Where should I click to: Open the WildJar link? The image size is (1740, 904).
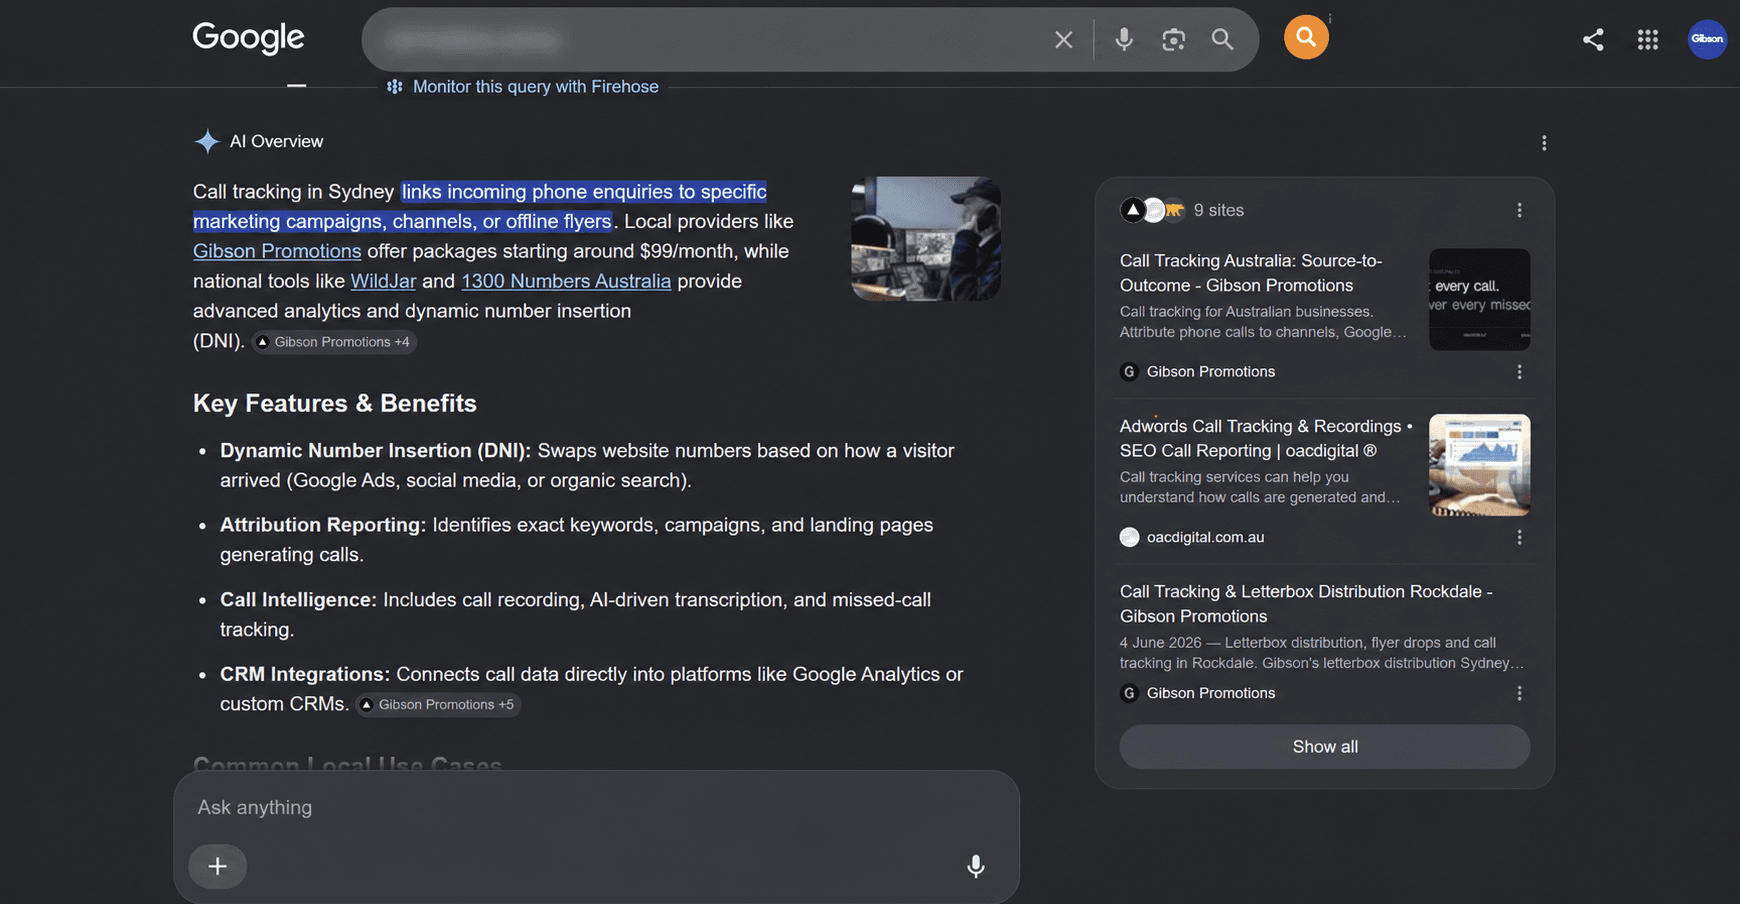(383, 281)
